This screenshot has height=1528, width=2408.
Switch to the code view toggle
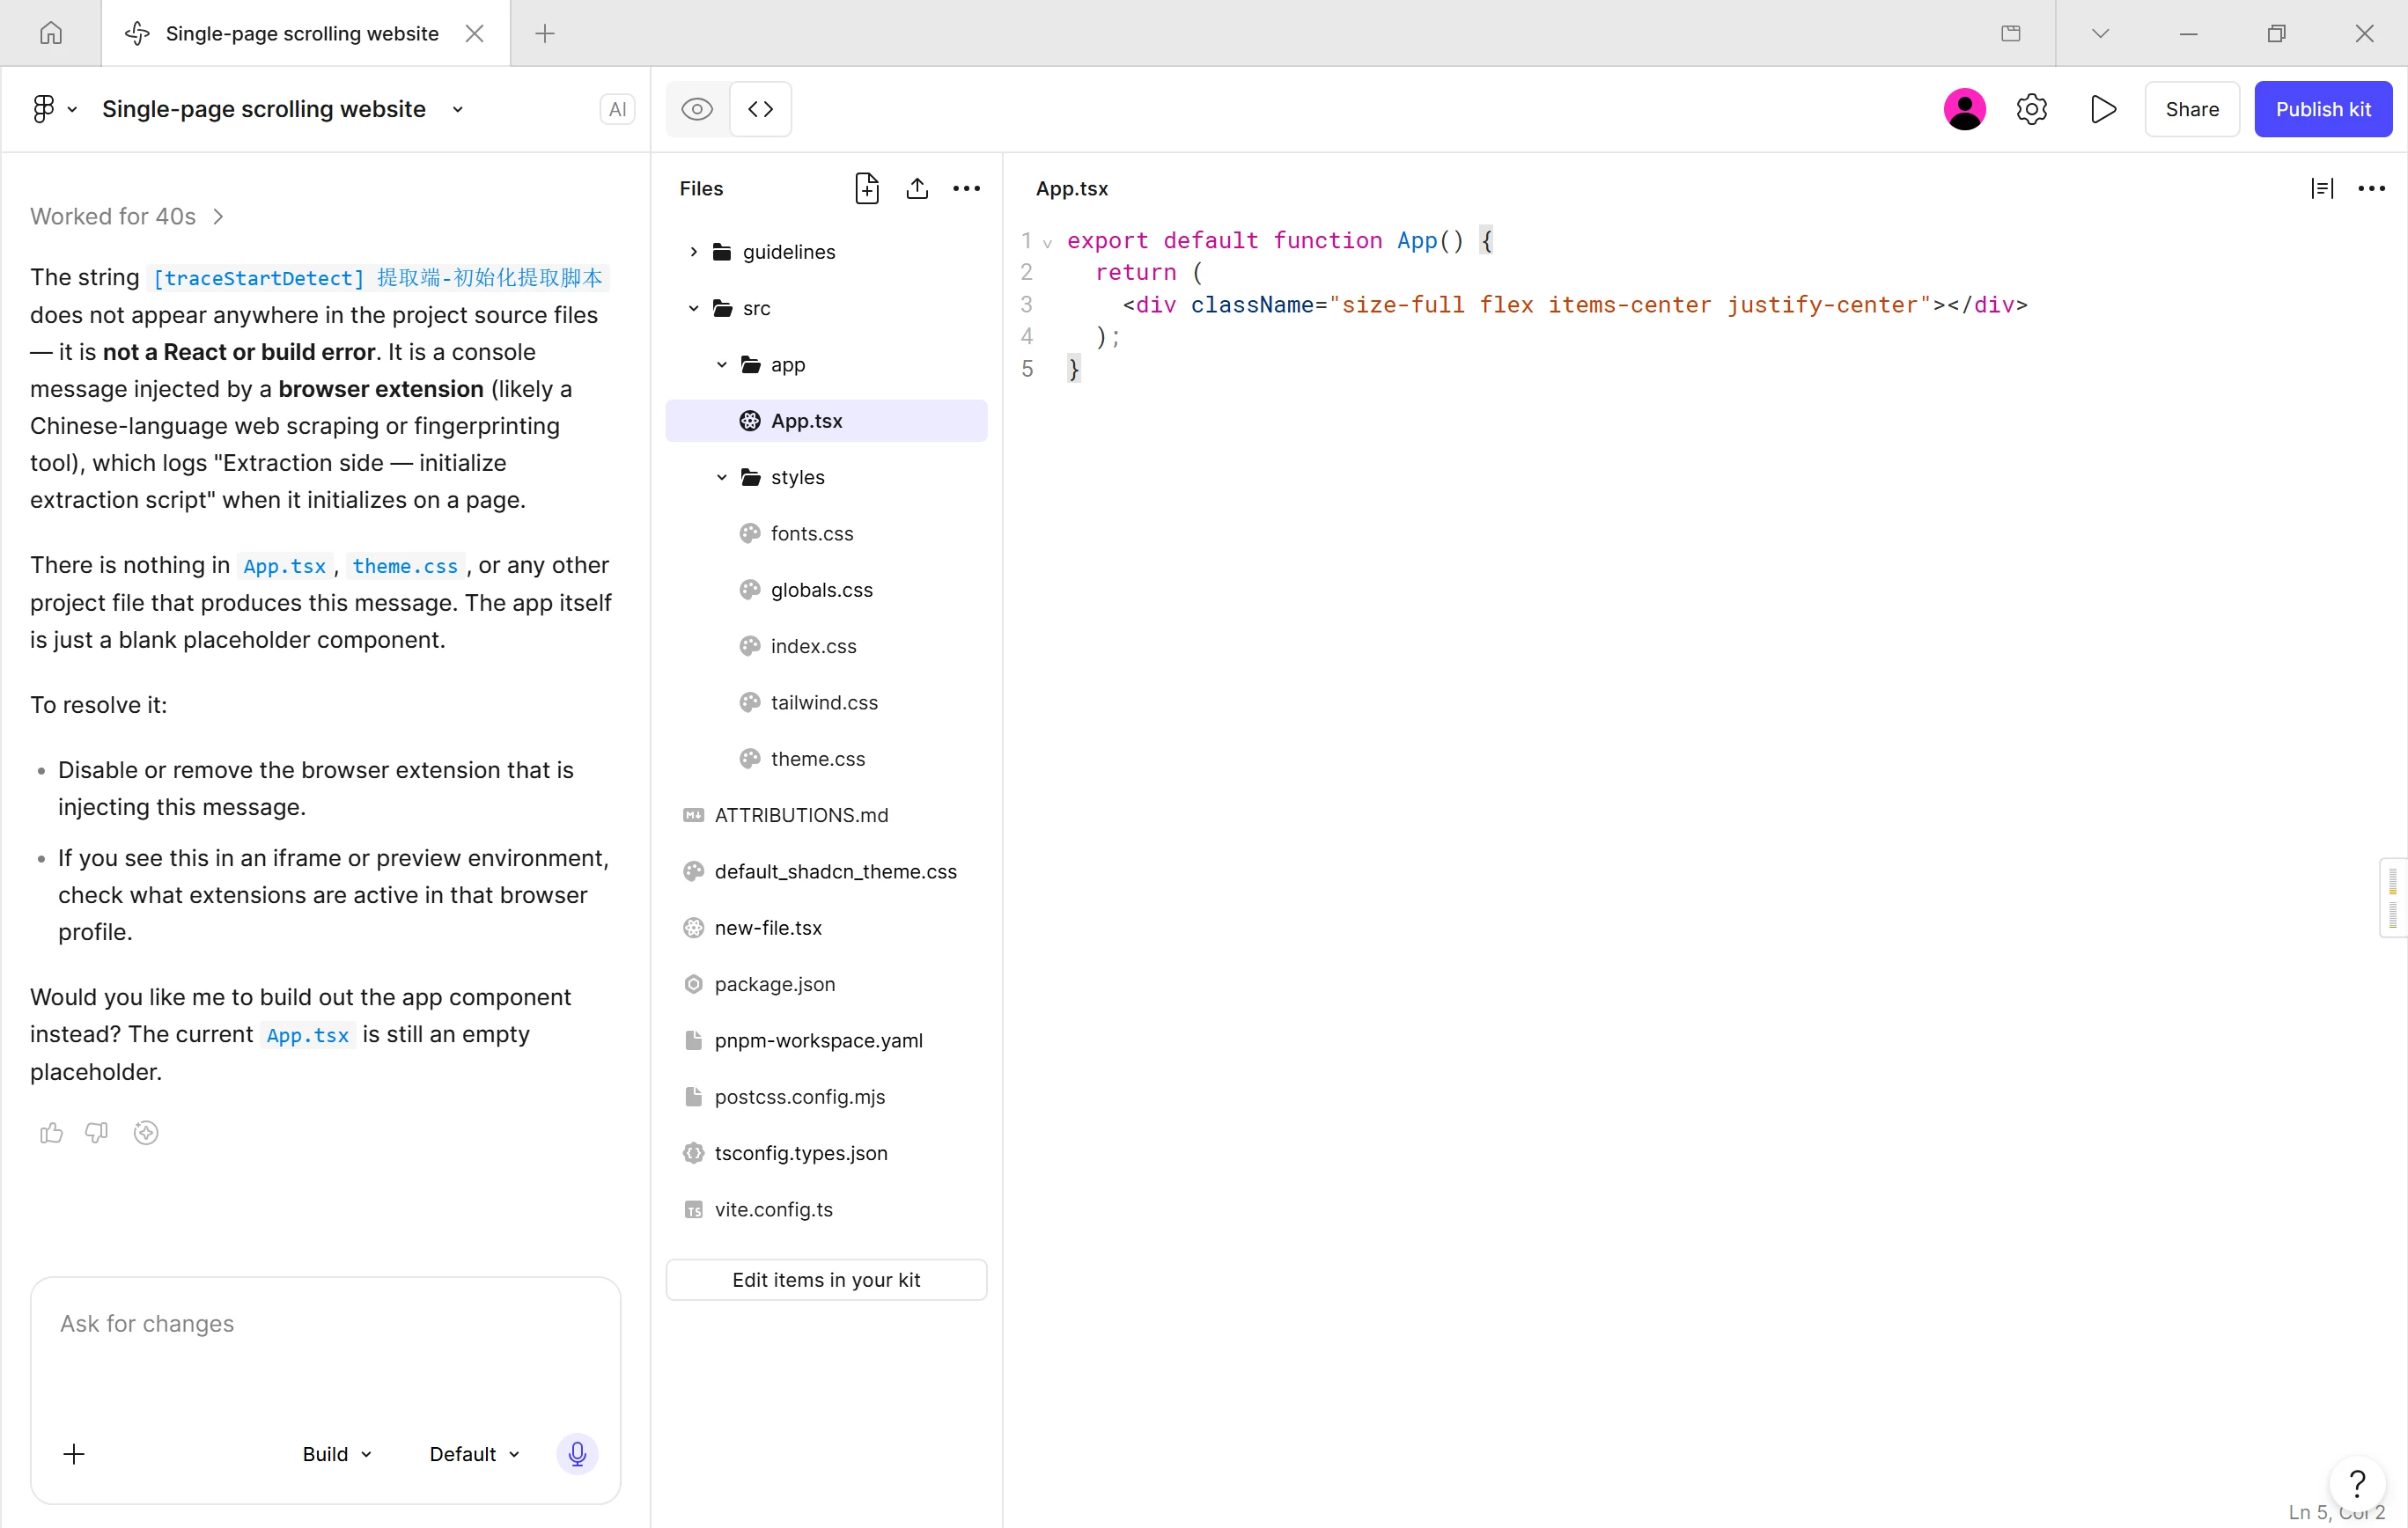761,109
